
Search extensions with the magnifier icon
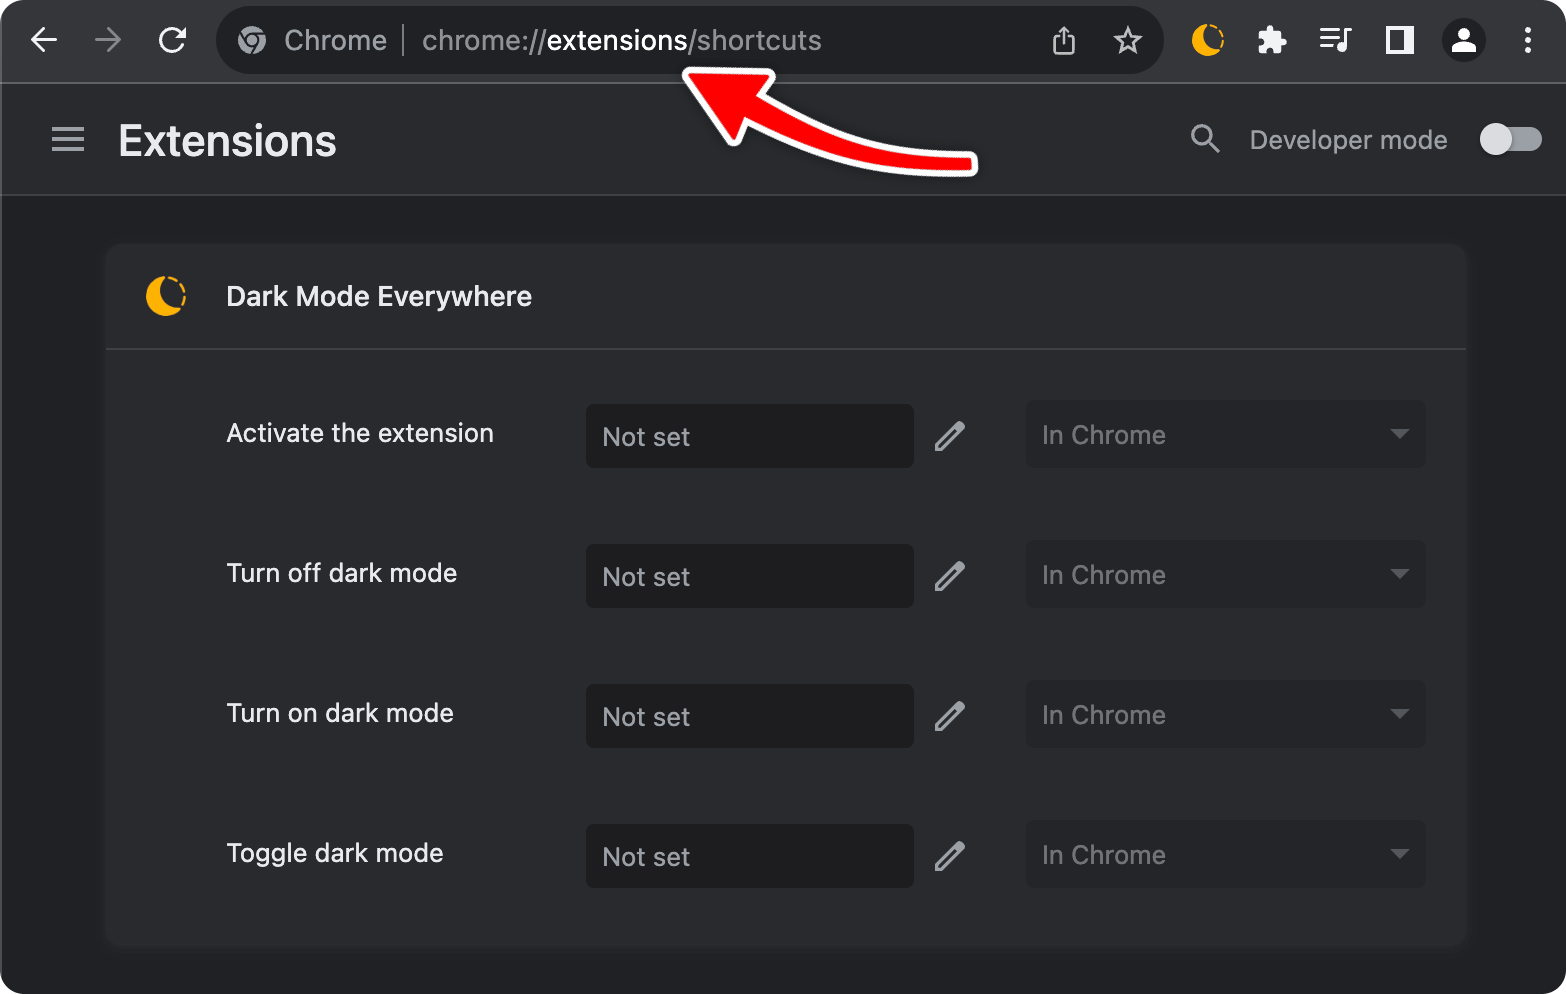1205,139
